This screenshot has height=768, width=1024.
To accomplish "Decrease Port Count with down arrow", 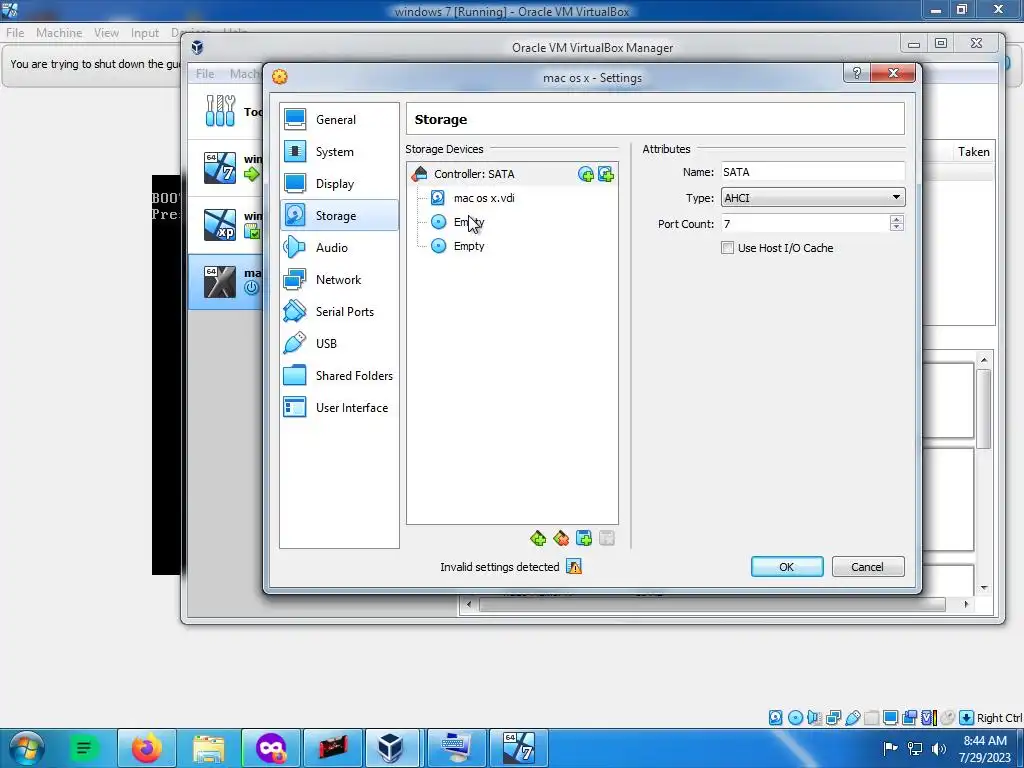I will click(897, 227).
